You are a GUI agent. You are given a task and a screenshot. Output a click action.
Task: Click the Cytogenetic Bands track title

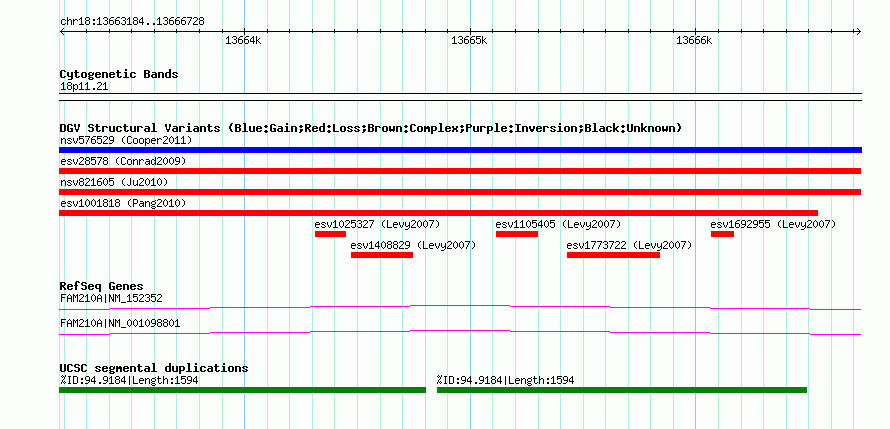click(x=119, y=74)
